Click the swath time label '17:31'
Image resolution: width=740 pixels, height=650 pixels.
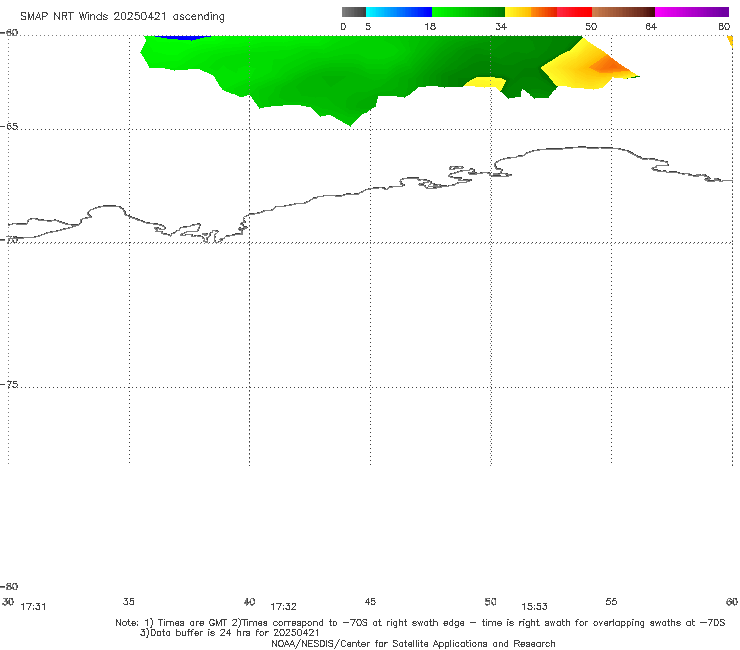click(x=34, y=607)
